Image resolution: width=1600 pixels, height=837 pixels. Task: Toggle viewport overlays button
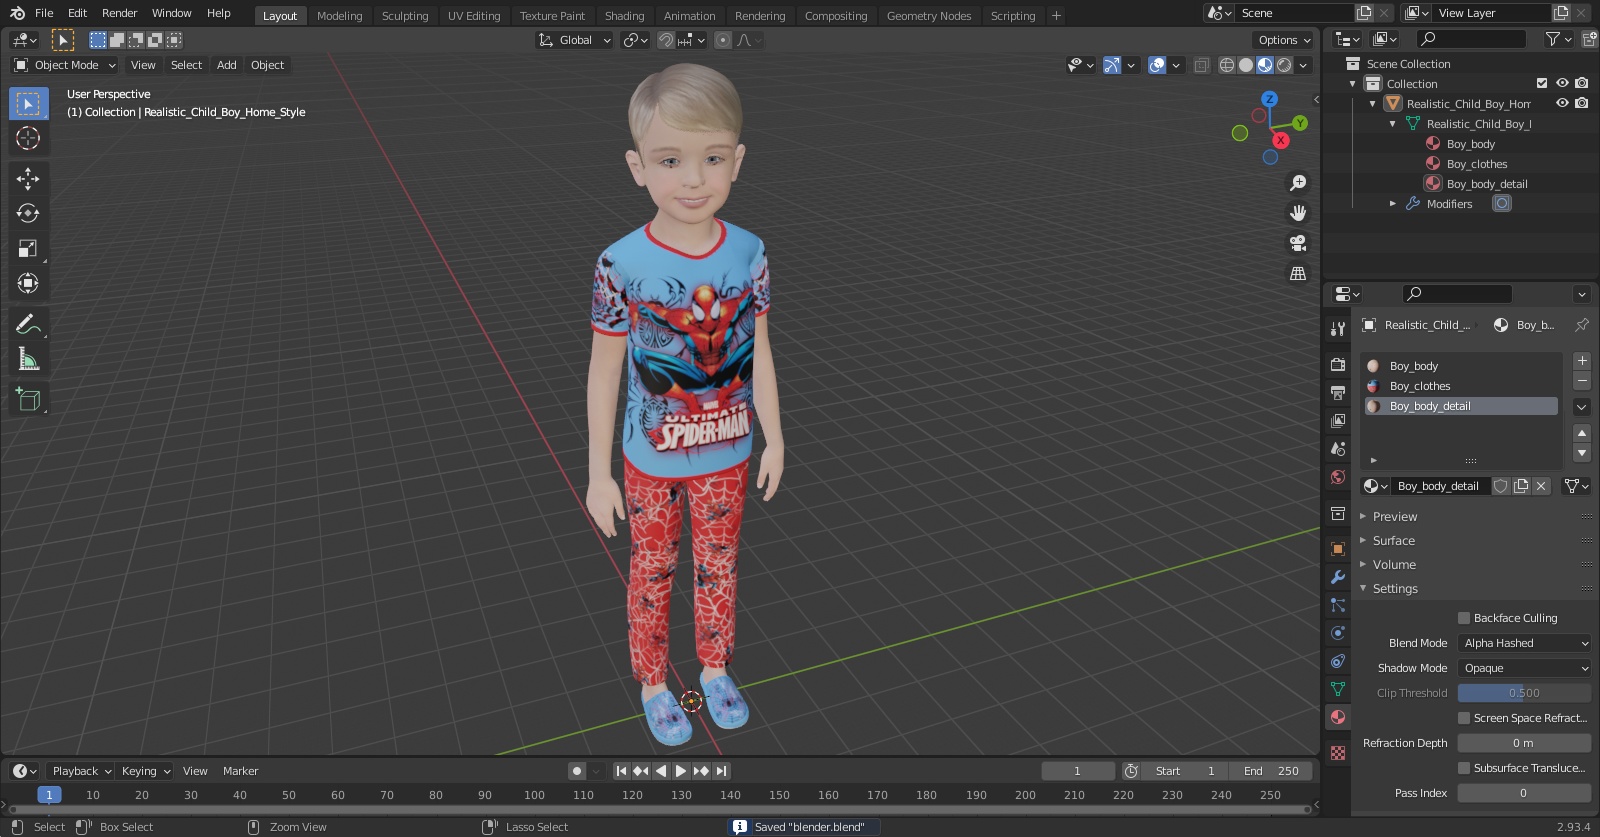(x=1157, y=65)
